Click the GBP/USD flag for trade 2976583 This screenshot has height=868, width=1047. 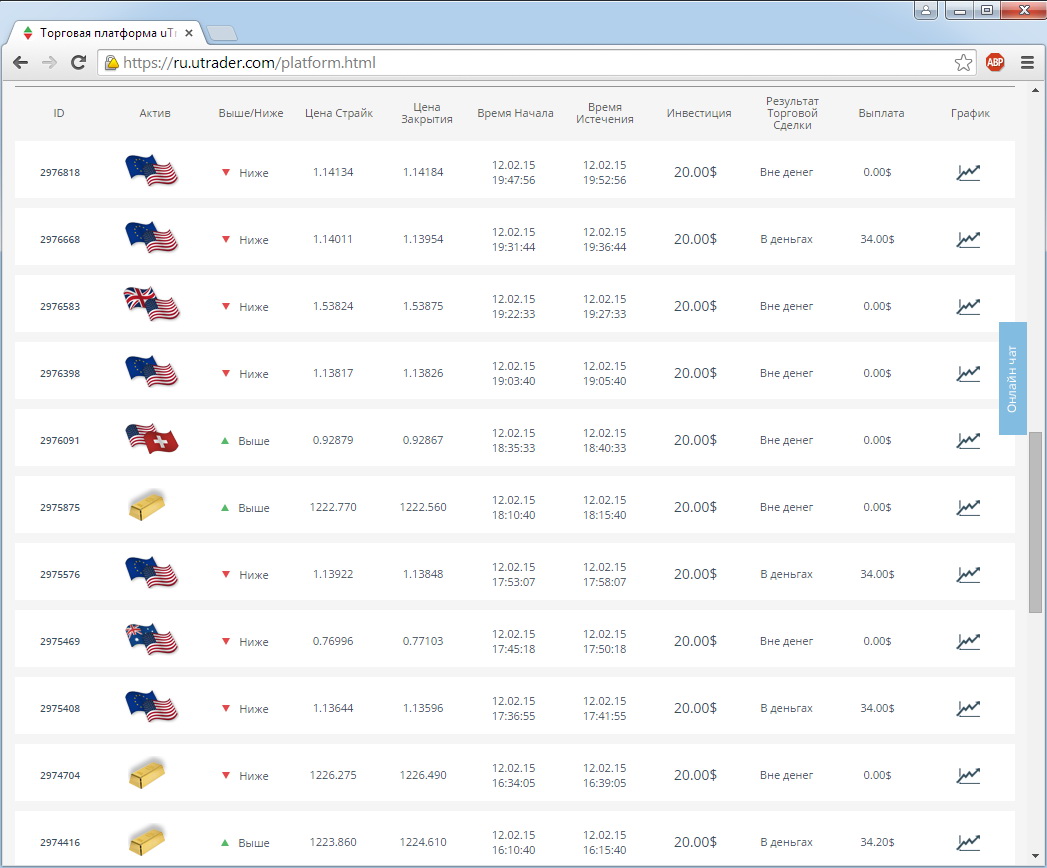click(151, 304)
